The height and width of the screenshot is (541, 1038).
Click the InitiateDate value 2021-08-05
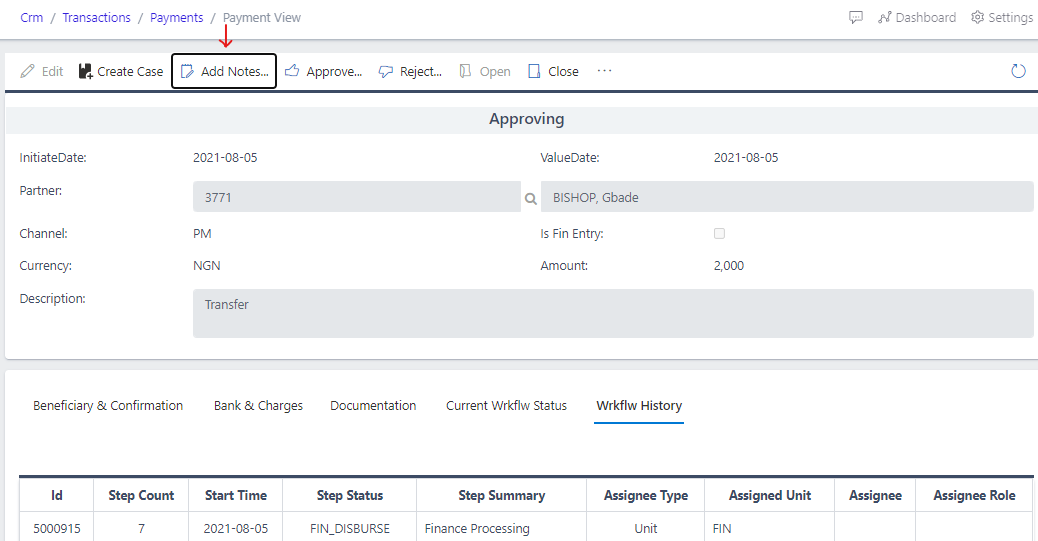[225, 158]
